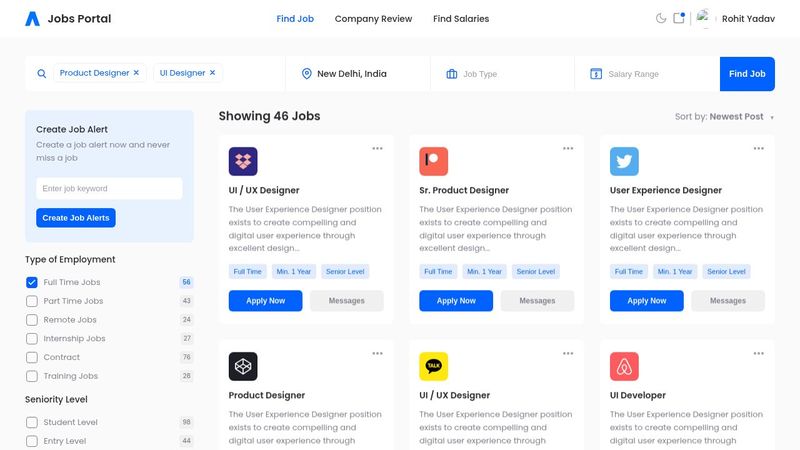Remove the UI Designer search tag
Viewport: 800px width, 450px height.
(x=212, y=73)
